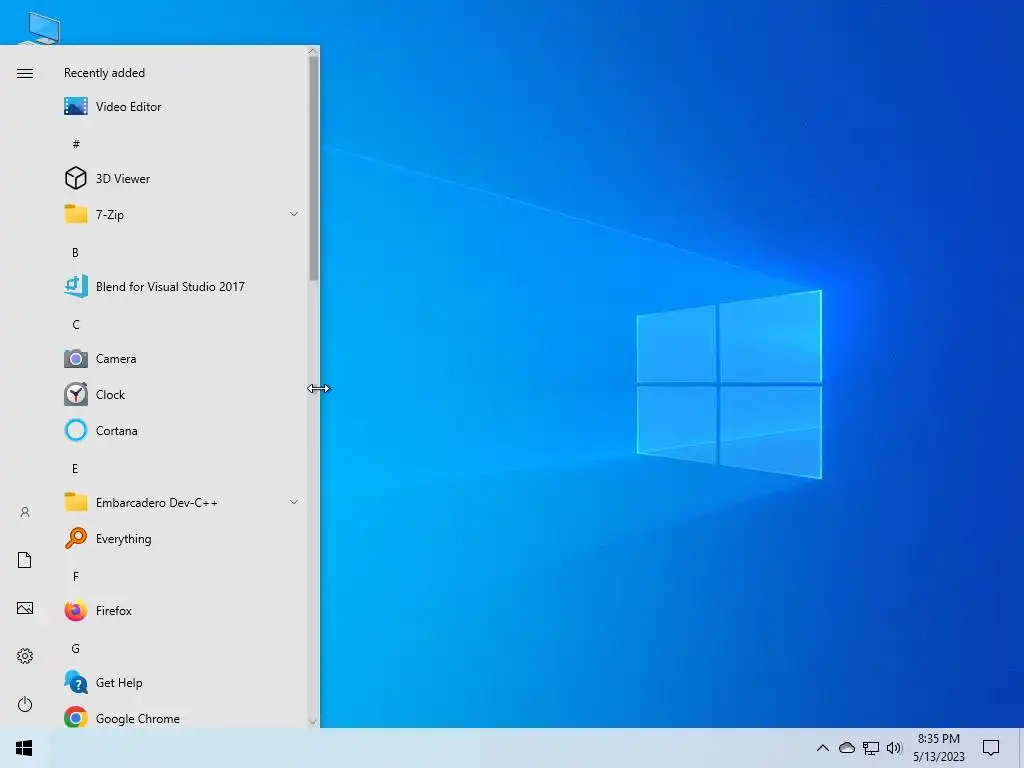Viewport: 1024px width, 768px height.
Task: Open Pictures from the Start sidebar
Action: click(x=25, y=608)
